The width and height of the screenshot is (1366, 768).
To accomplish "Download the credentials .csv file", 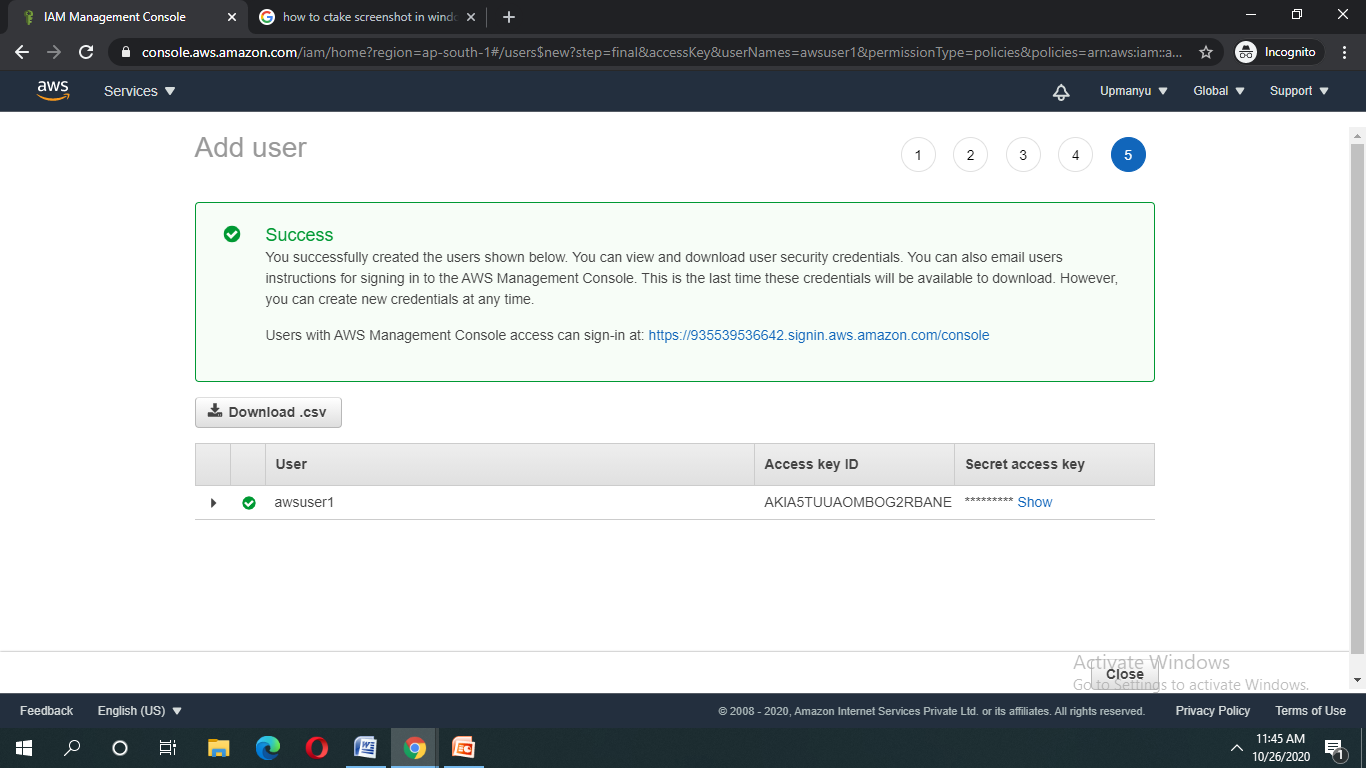I will click(268, 412).
